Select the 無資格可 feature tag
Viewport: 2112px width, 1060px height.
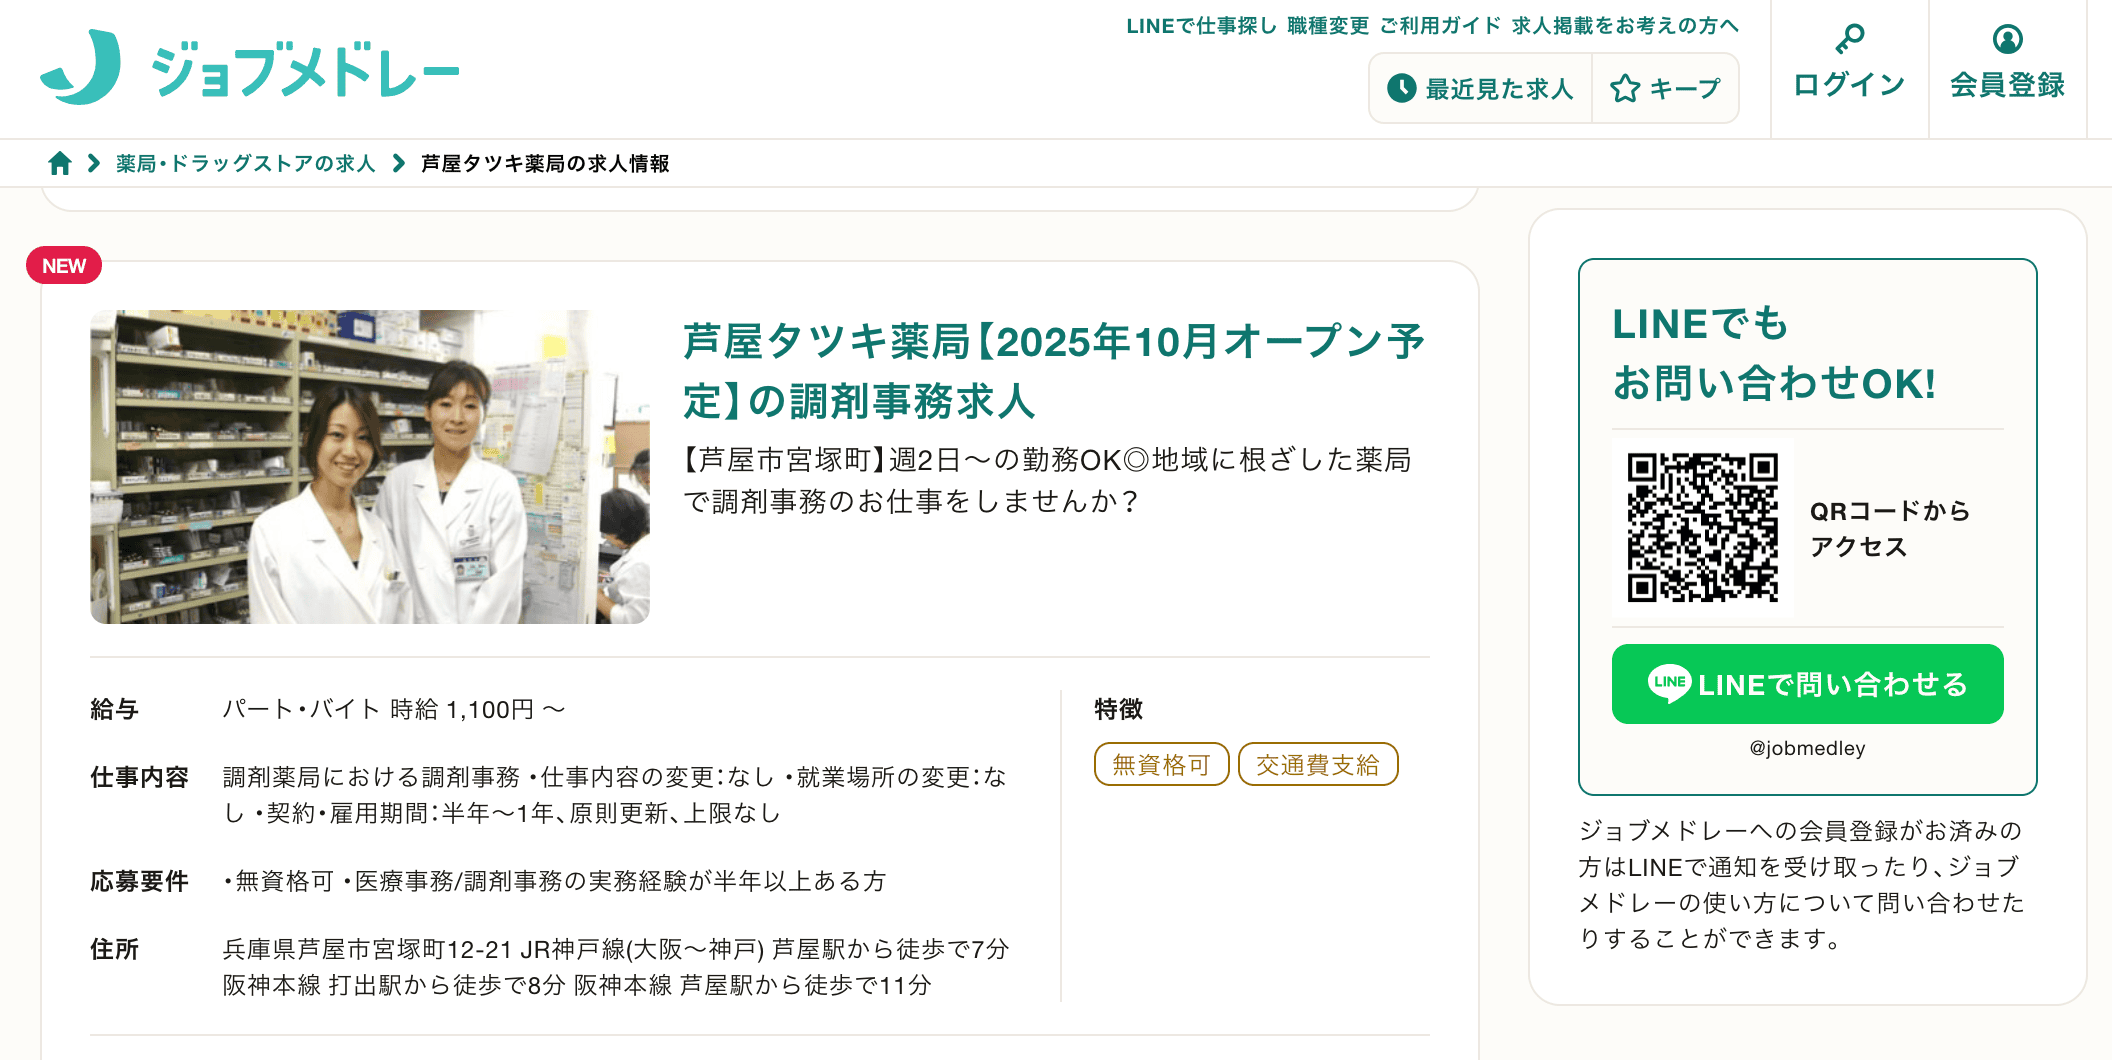coord(1161,765)
